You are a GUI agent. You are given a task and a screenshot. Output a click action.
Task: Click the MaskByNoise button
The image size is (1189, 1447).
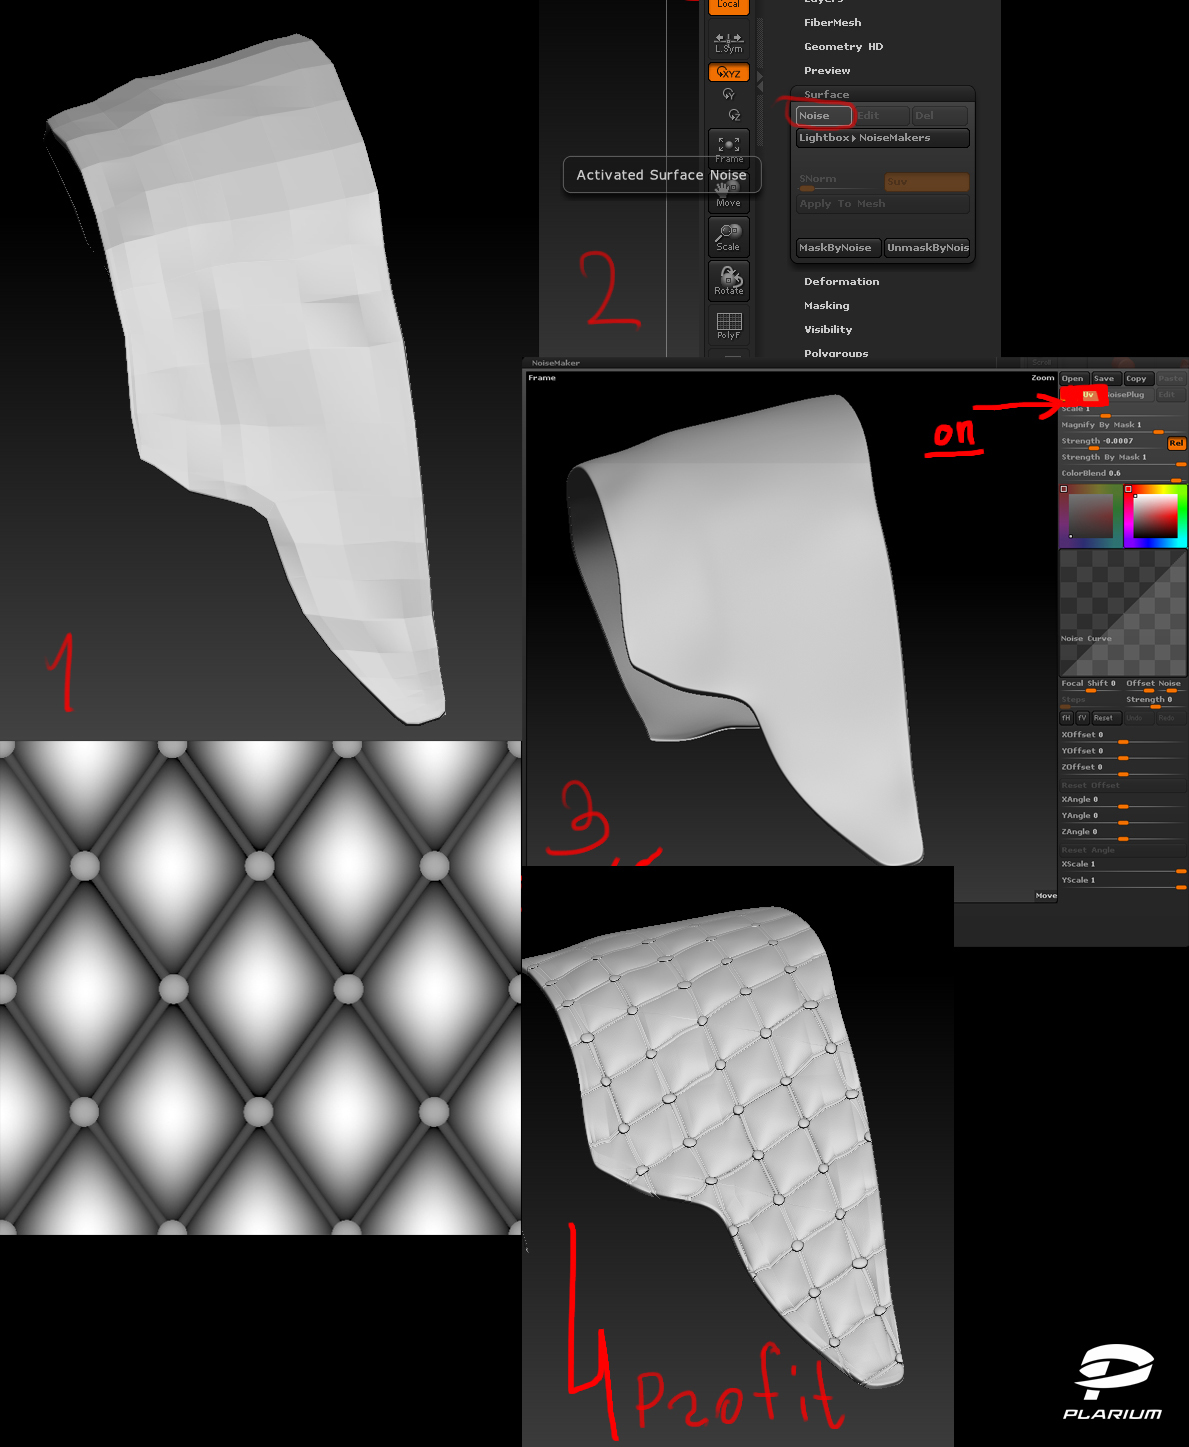coord(838,248)
